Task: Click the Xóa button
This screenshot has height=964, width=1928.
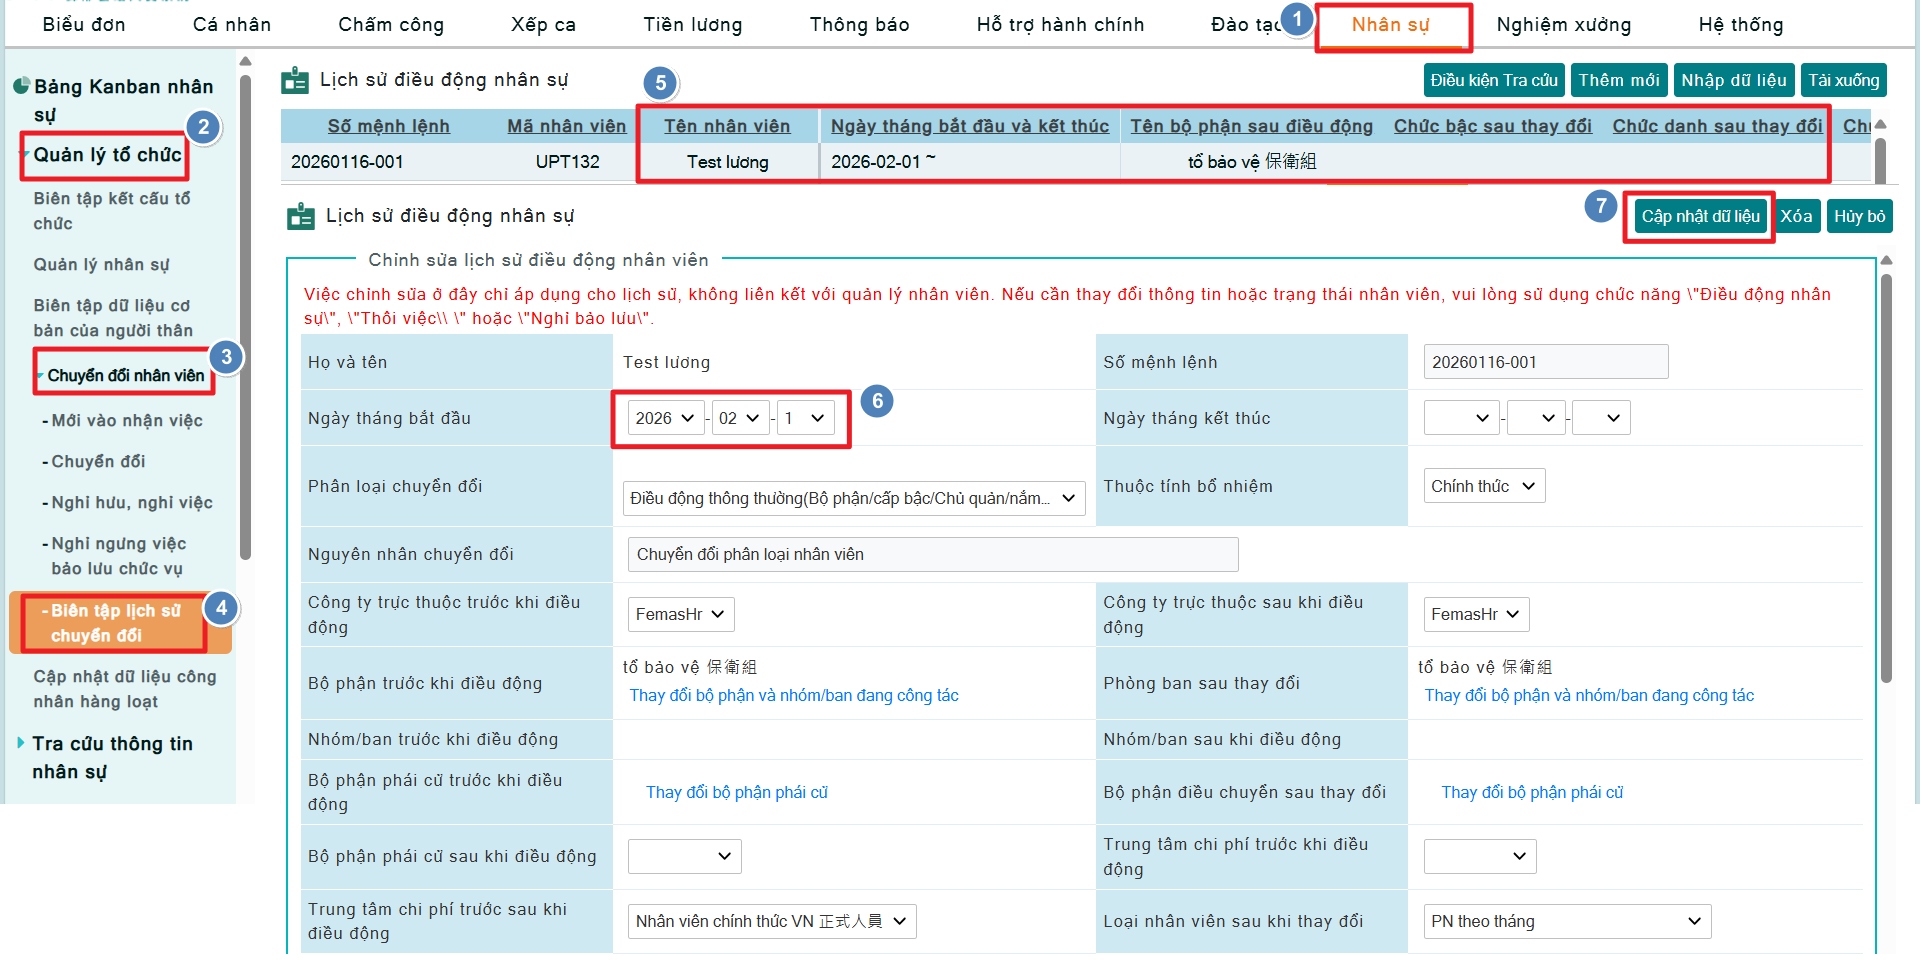Action: click(1796, 217)
